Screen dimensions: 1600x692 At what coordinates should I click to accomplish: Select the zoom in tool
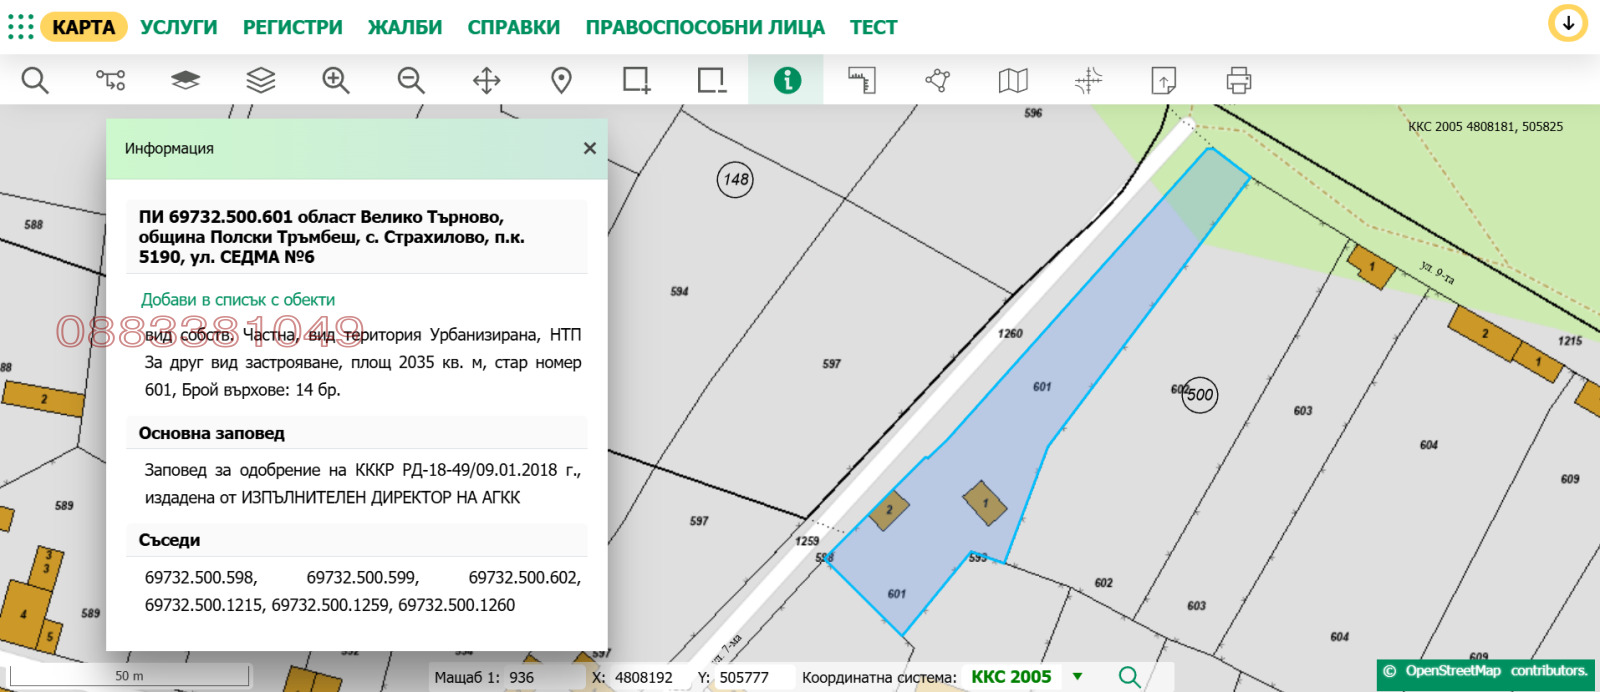pos(336,80)
